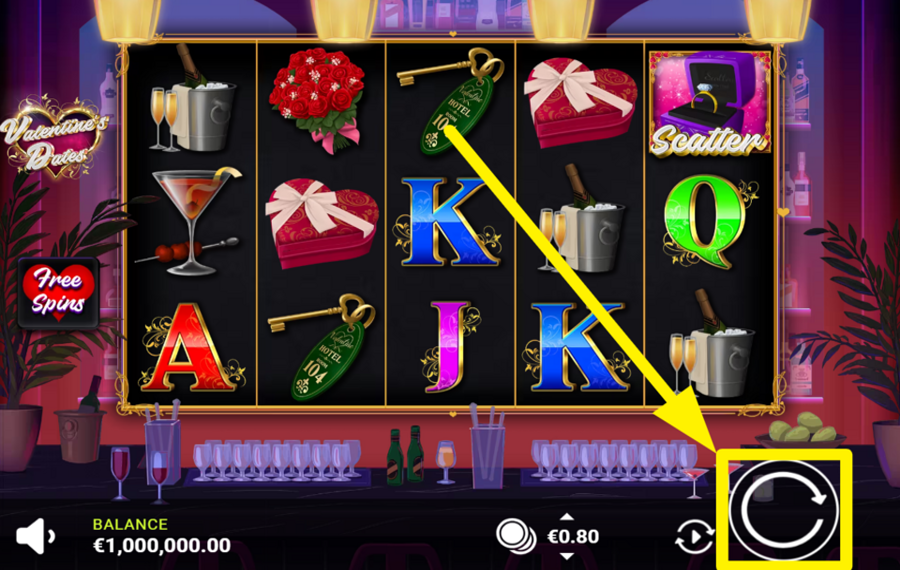
Task: Select the Scatter ring box symbol
Action: click(x=709, y=103)
